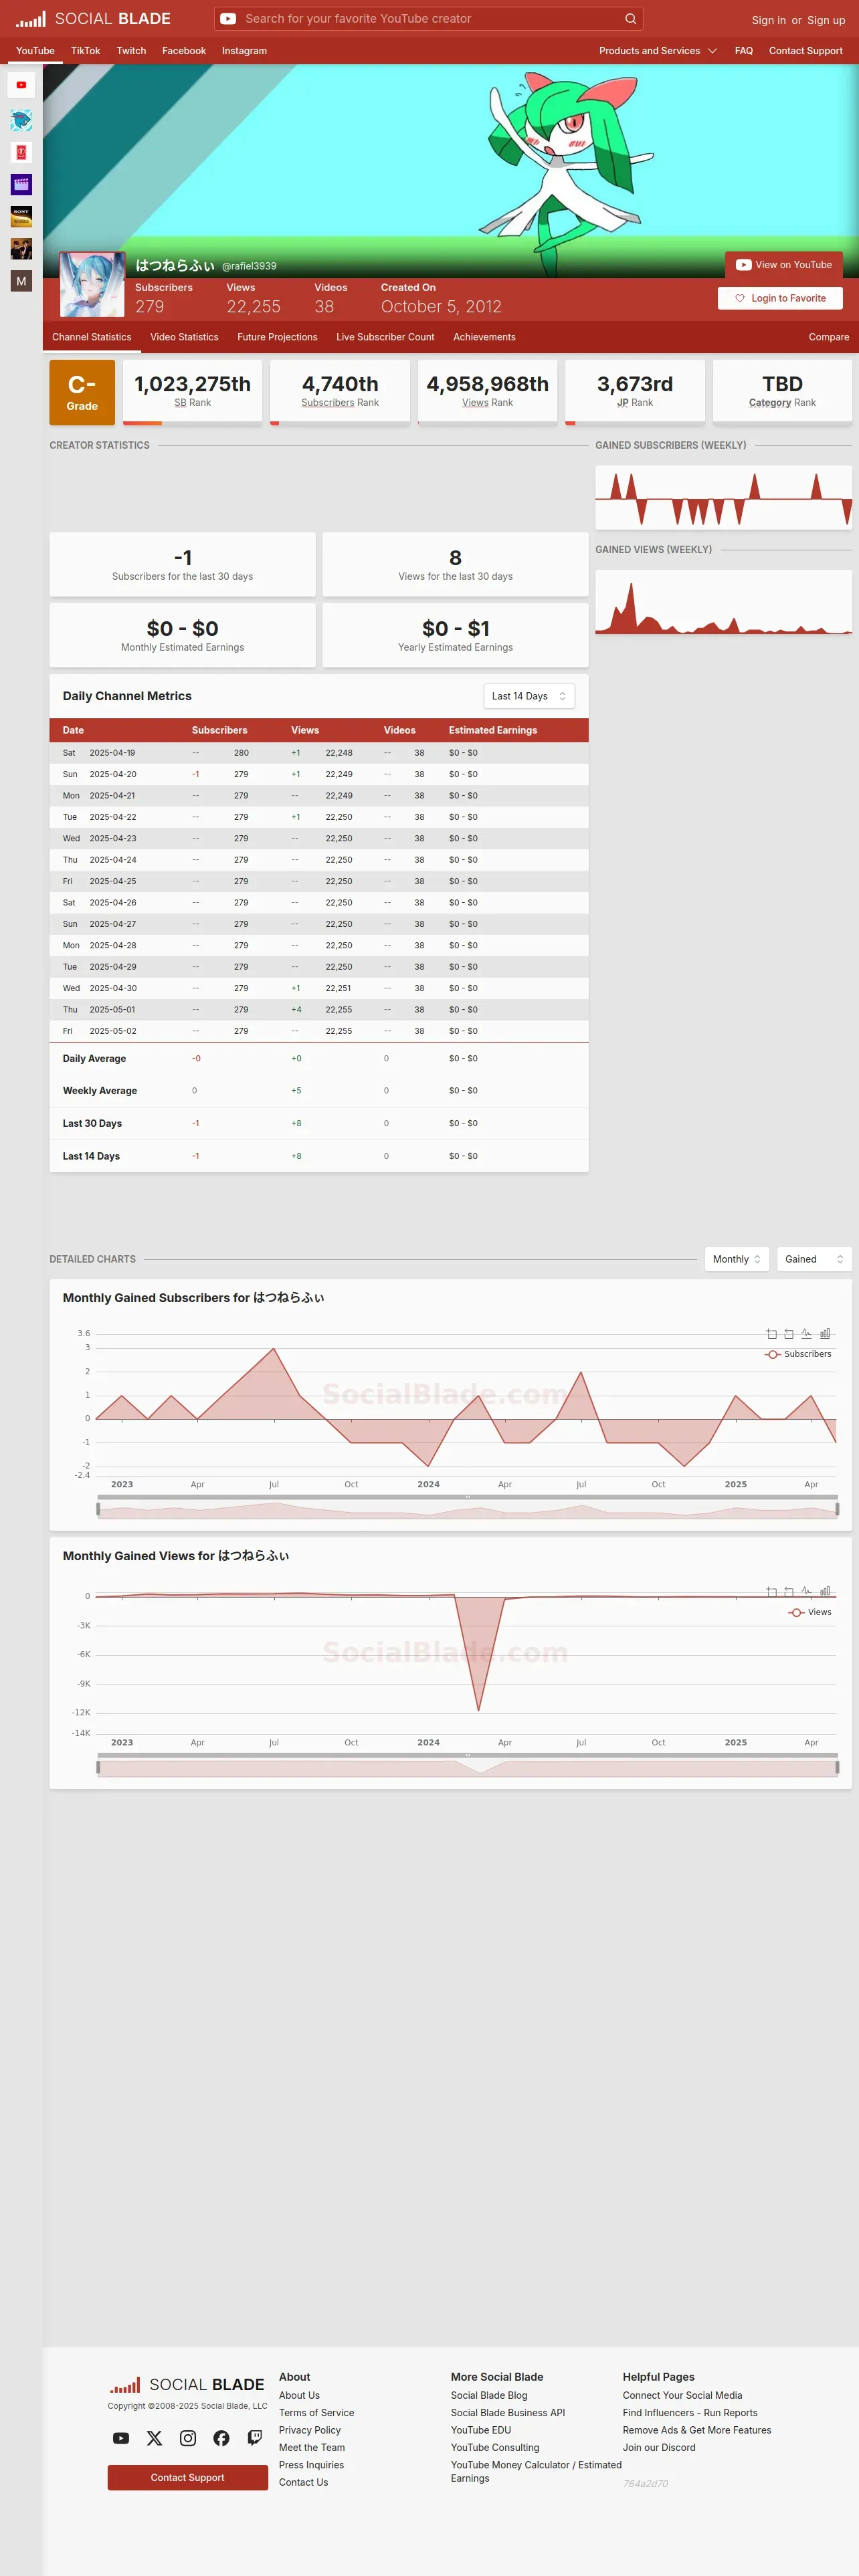Open the MrBeast channel sidebar thumbnail
This screenshot has width=859, height=2576.
click(x=21, y=120)
